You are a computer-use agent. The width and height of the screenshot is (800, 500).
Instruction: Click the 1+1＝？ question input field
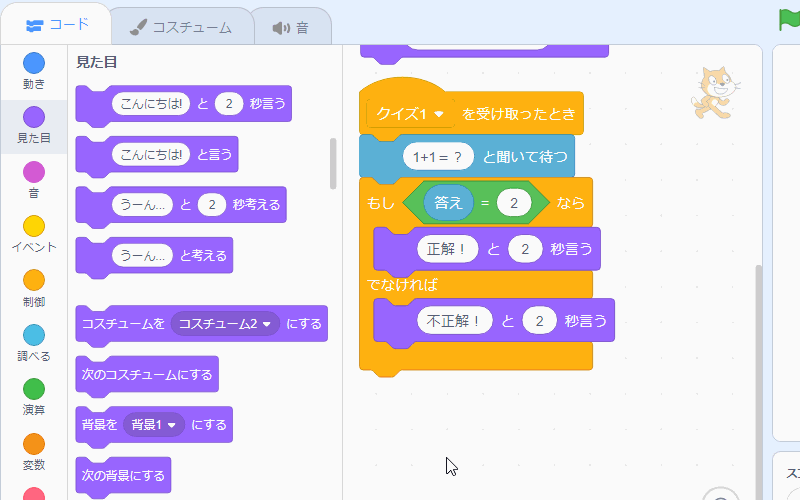point(438,157)
